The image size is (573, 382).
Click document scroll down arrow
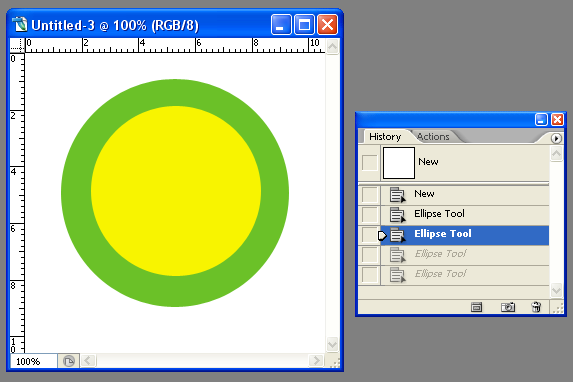click(333, 344)
